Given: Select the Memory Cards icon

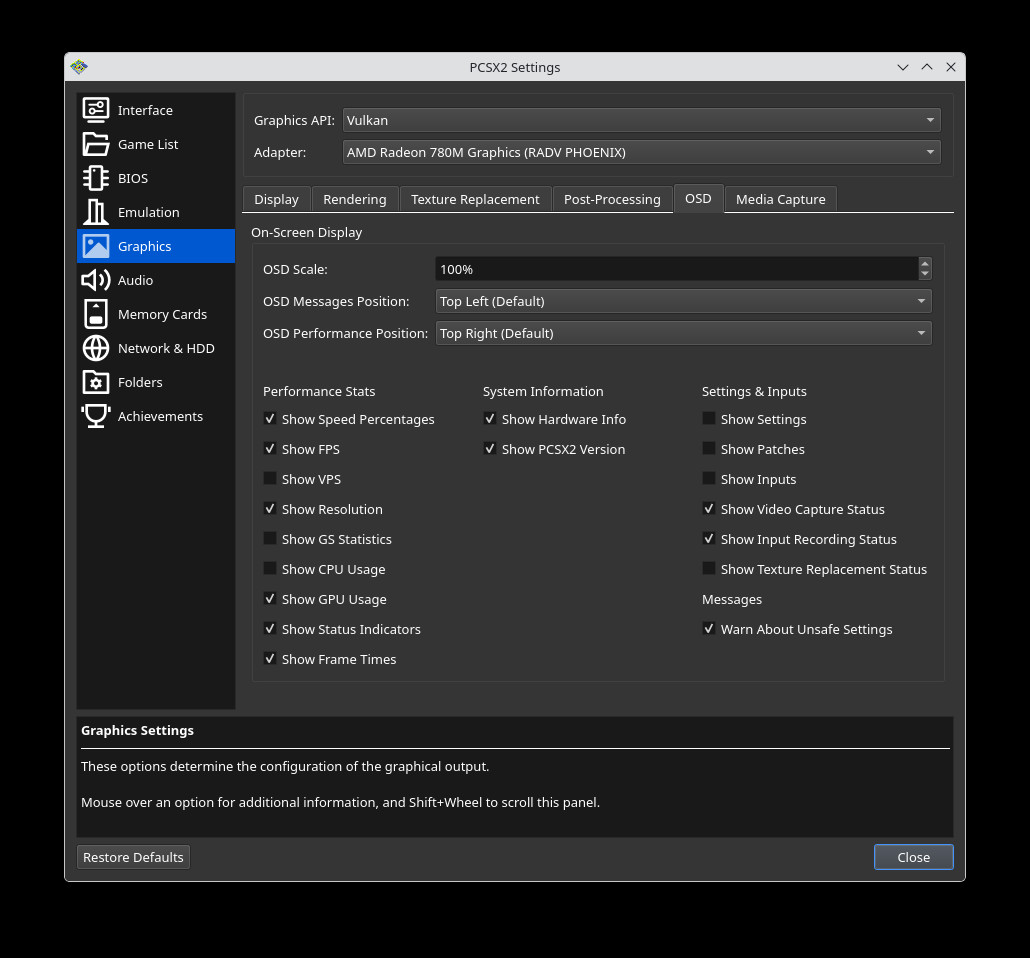Looking at the screenshot, I should 96,314.
